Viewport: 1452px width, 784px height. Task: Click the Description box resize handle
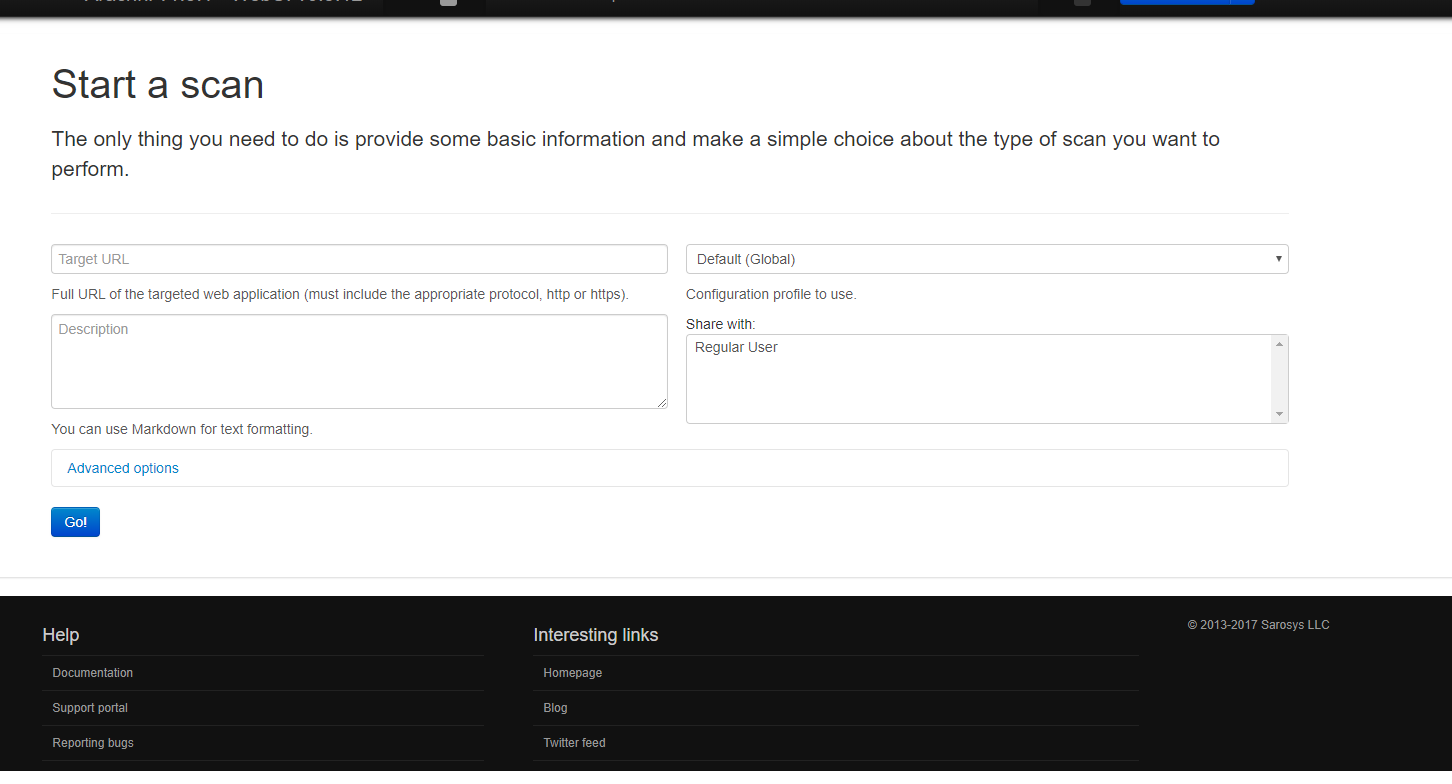coord(661,402)
